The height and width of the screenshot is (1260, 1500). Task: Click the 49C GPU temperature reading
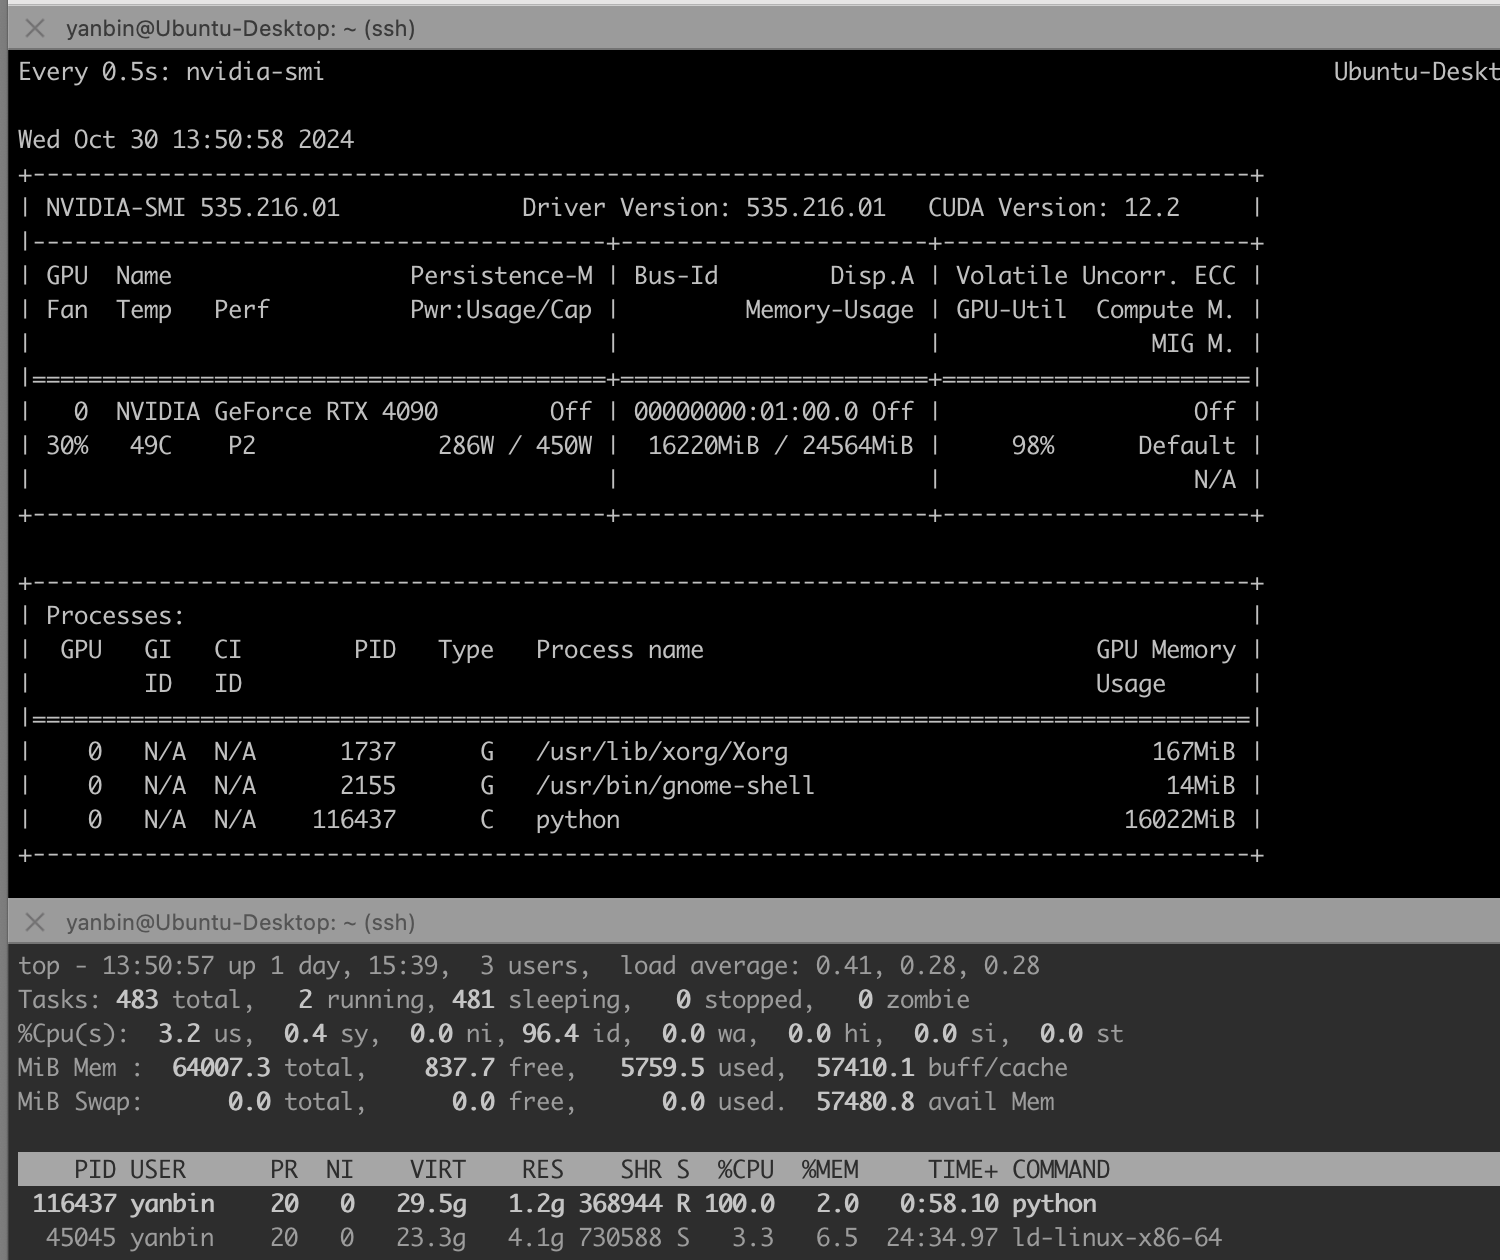[x=150, y=446]
